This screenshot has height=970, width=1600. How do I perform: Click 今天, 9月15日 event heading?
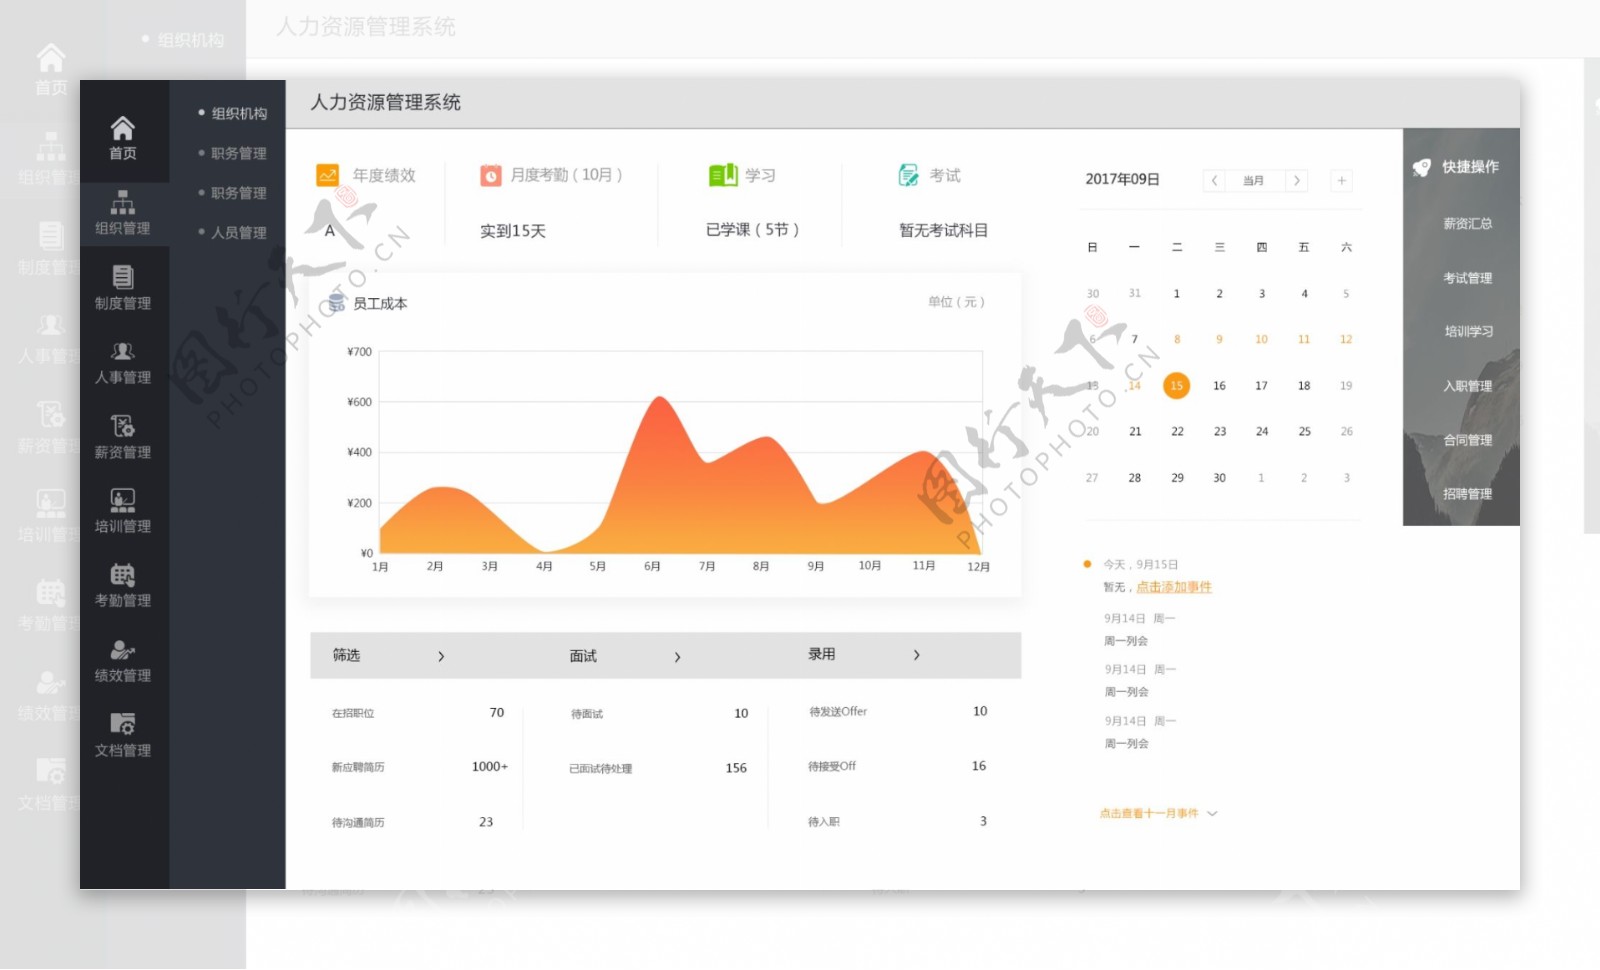(1141, 565)
